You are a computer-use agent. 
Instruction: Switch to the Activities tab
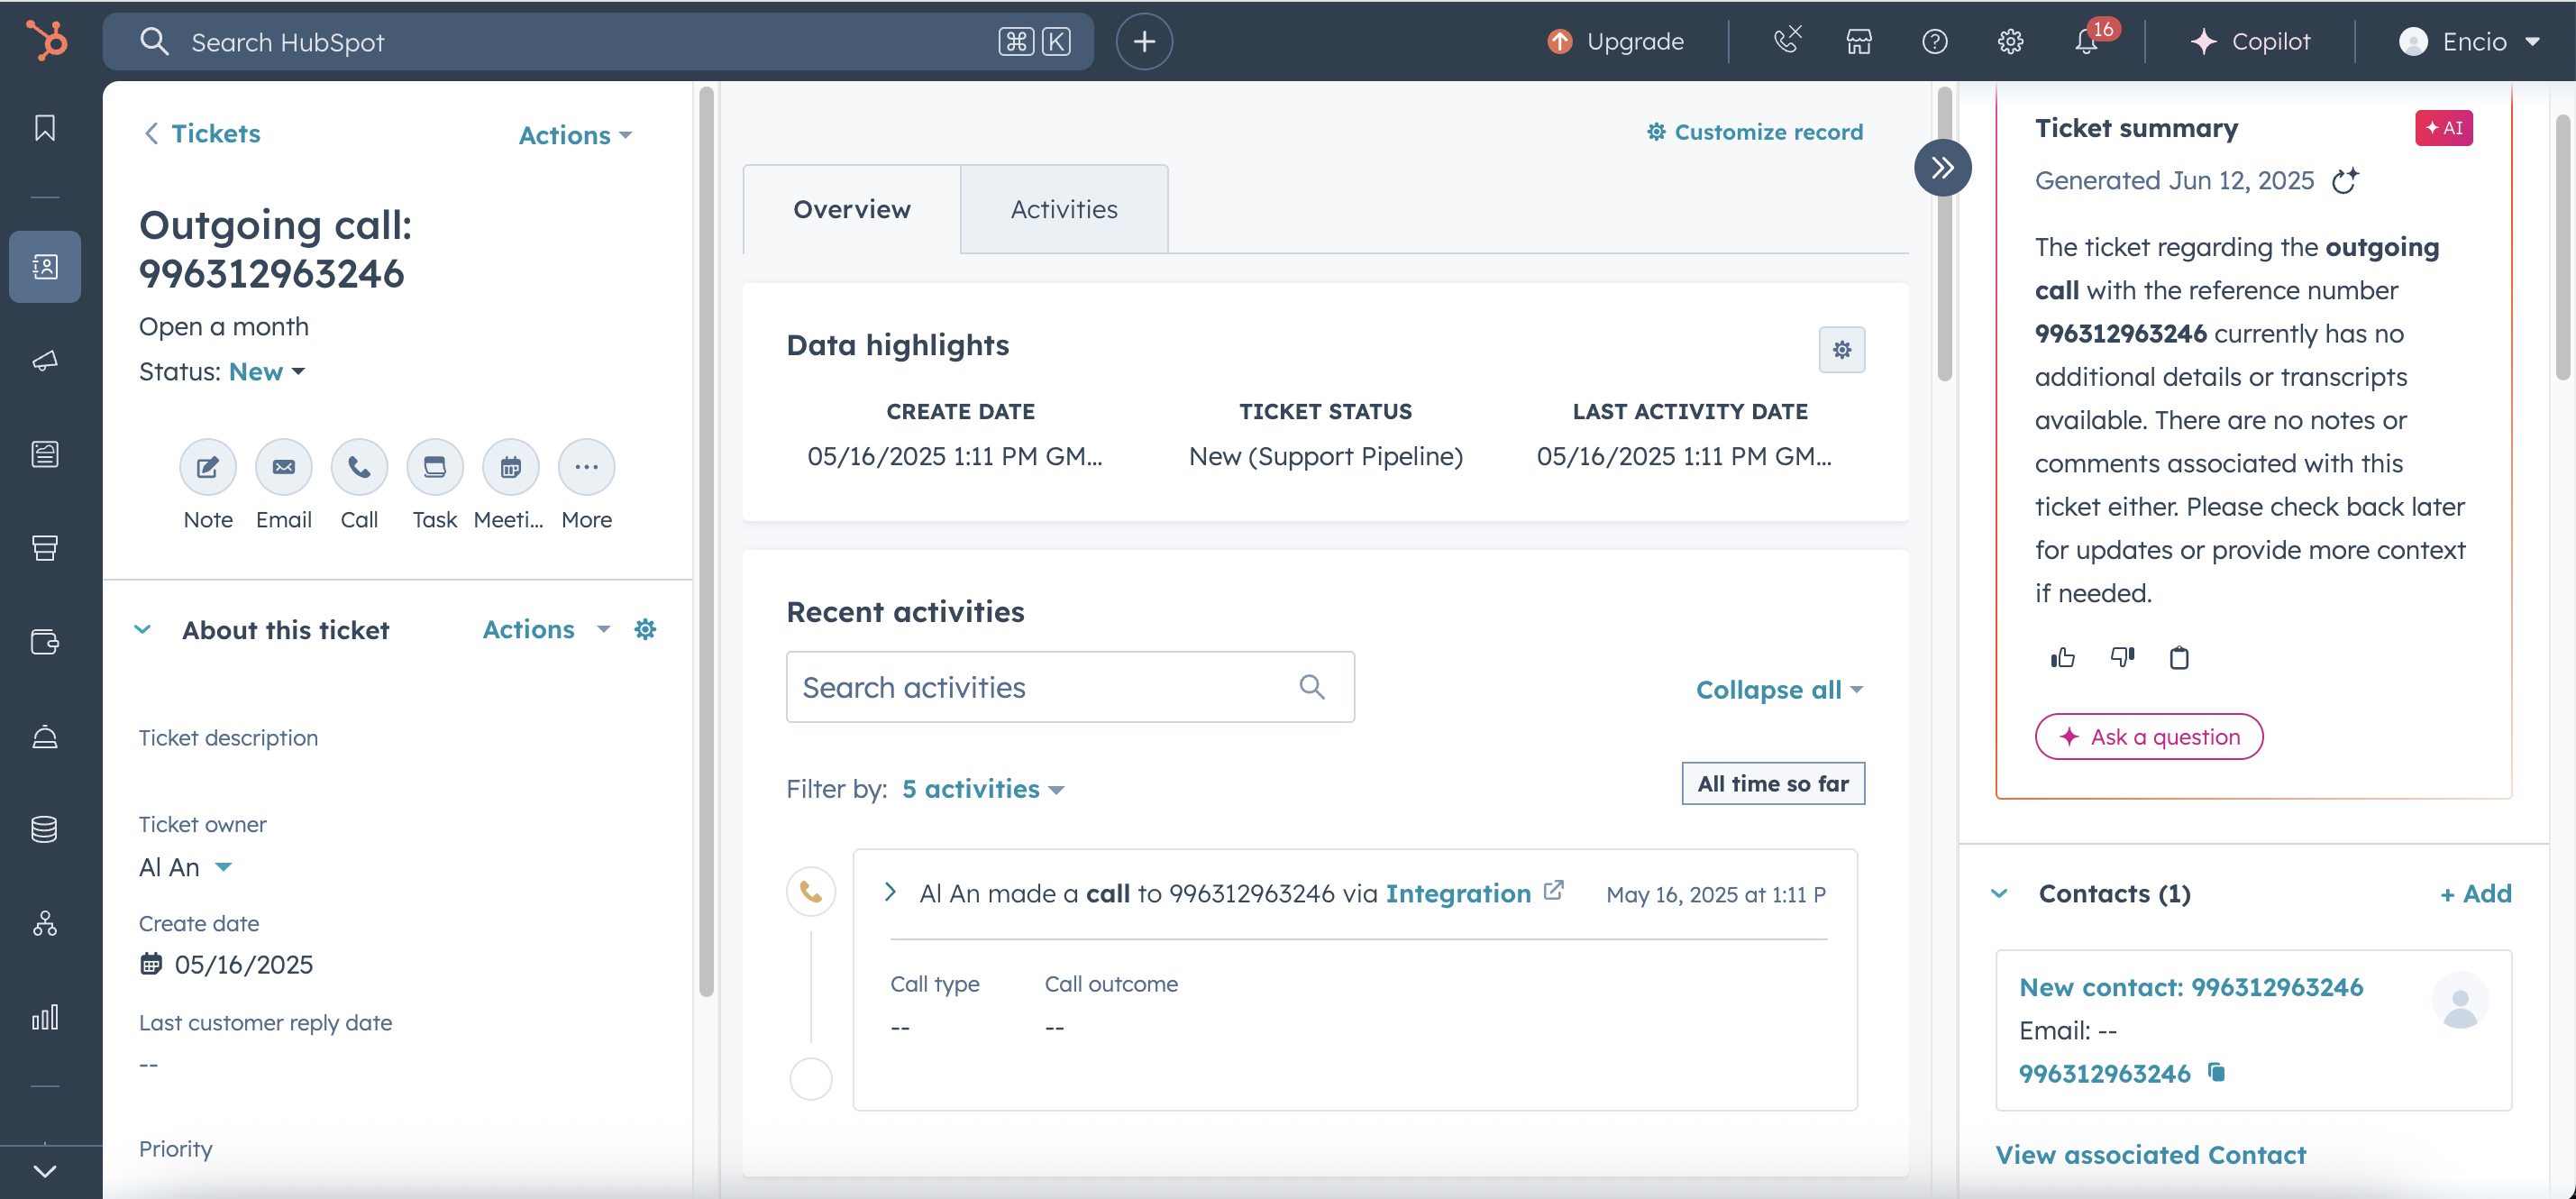[1063, 209]
